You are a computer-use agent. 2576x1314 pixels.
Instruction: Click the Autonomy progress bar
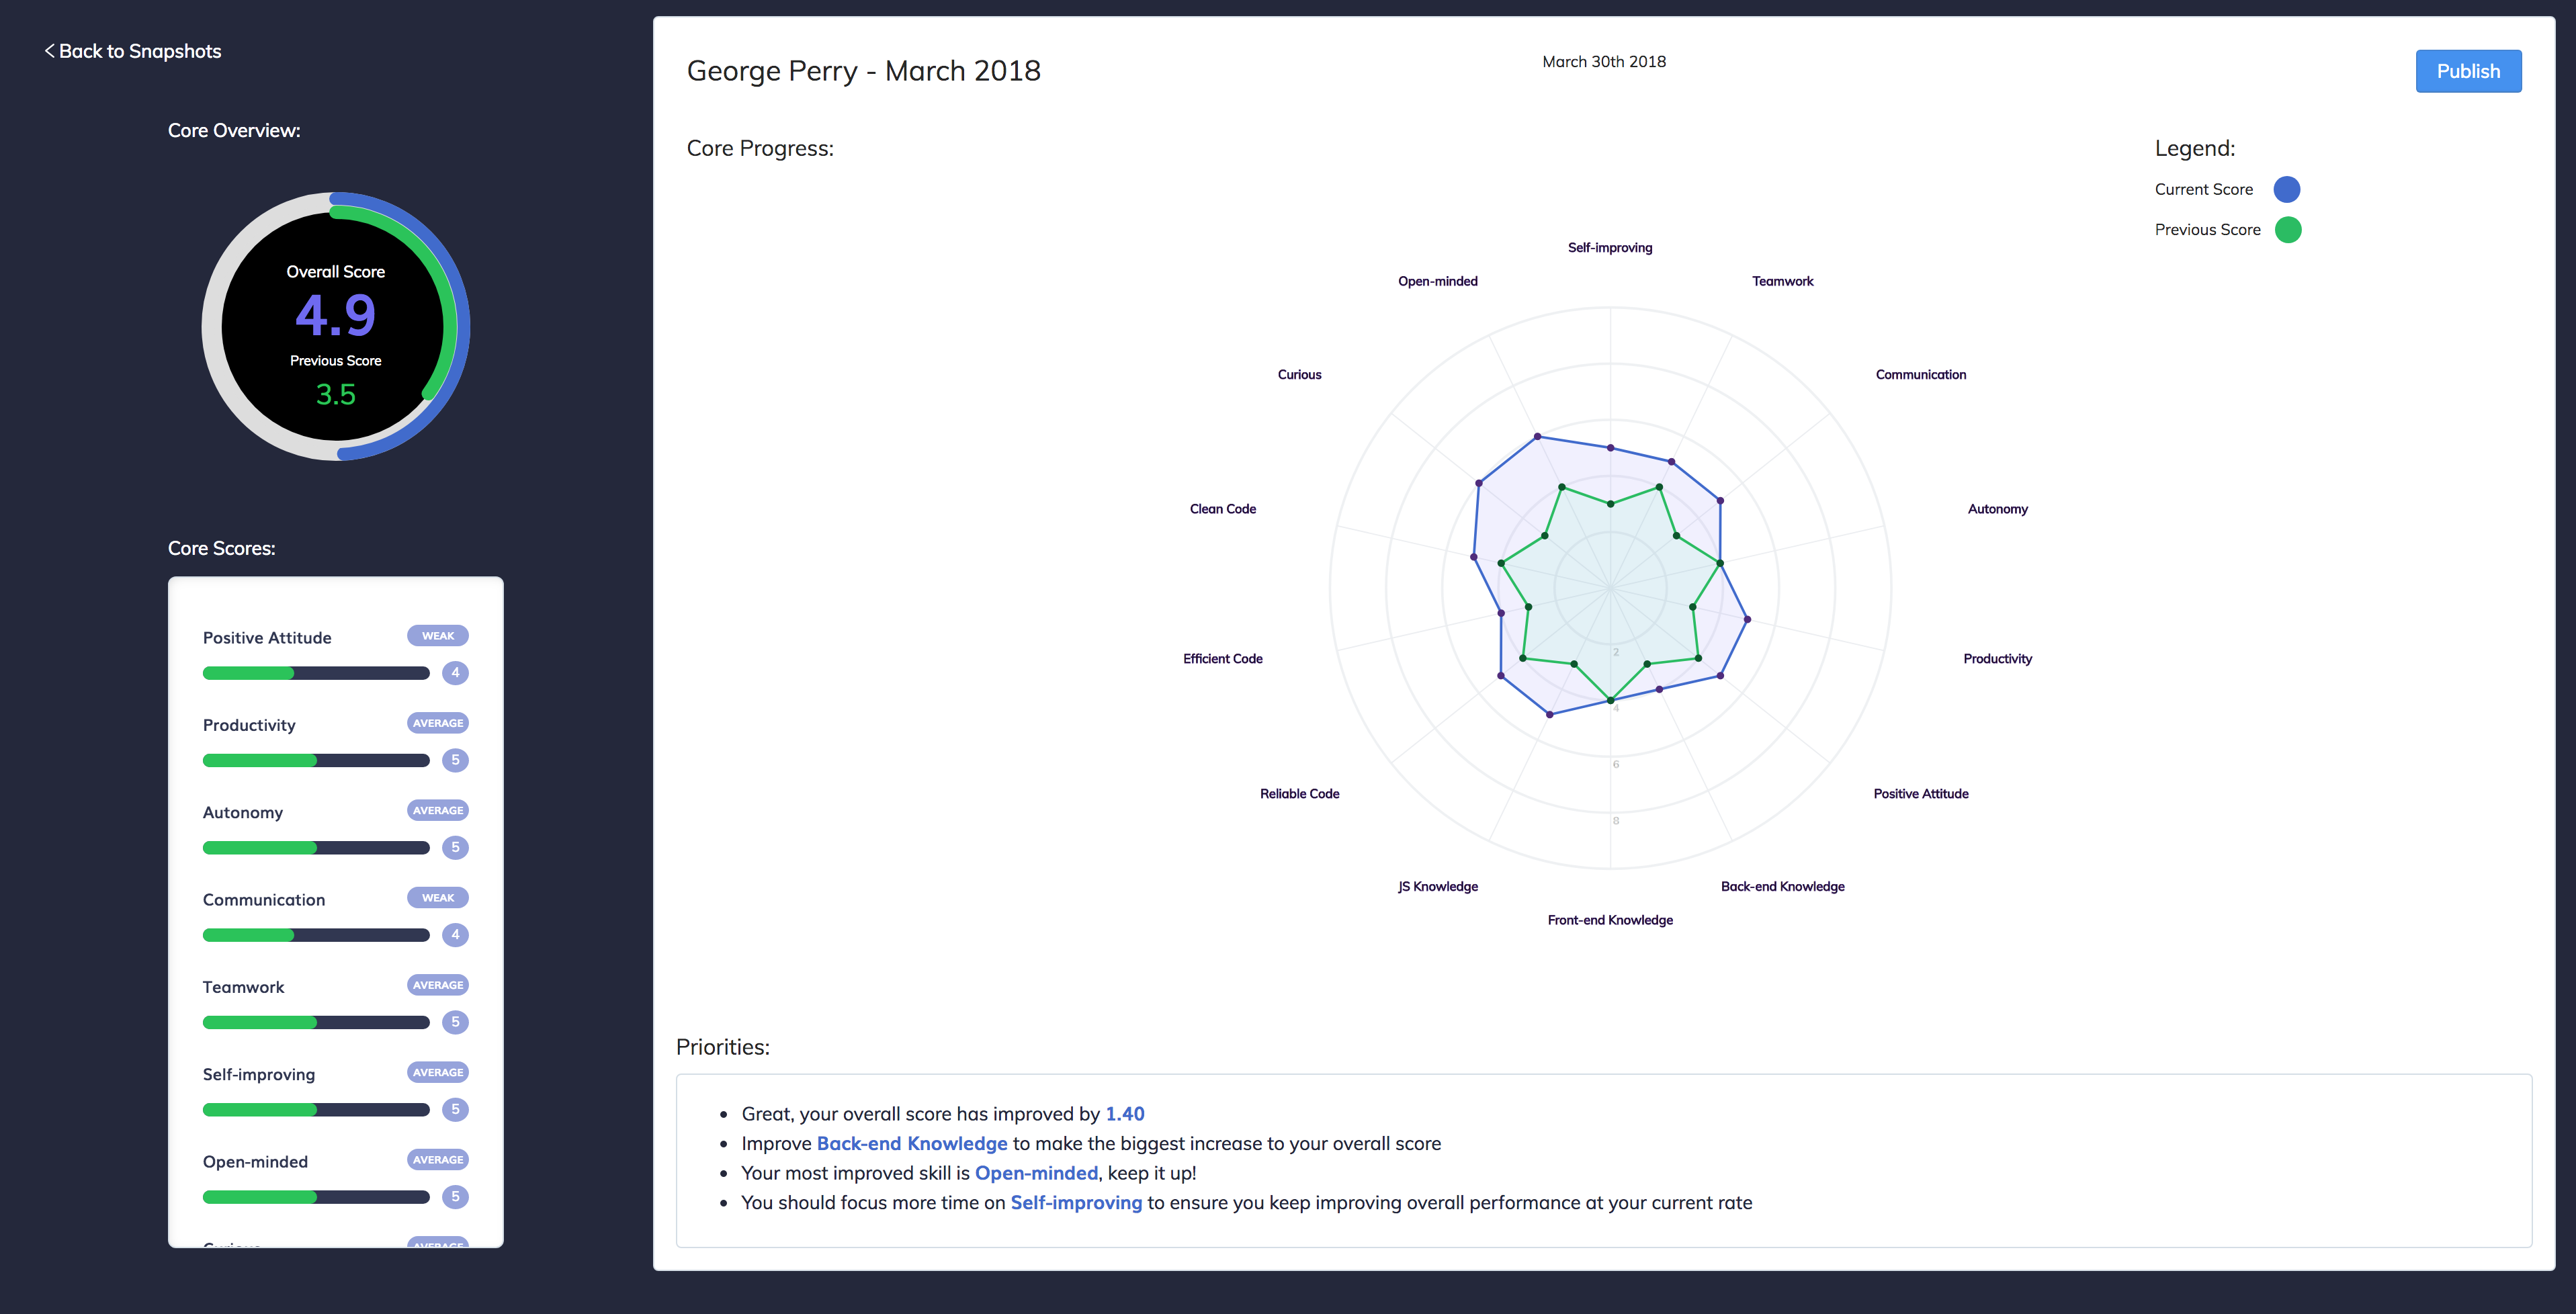coord(315,848)
